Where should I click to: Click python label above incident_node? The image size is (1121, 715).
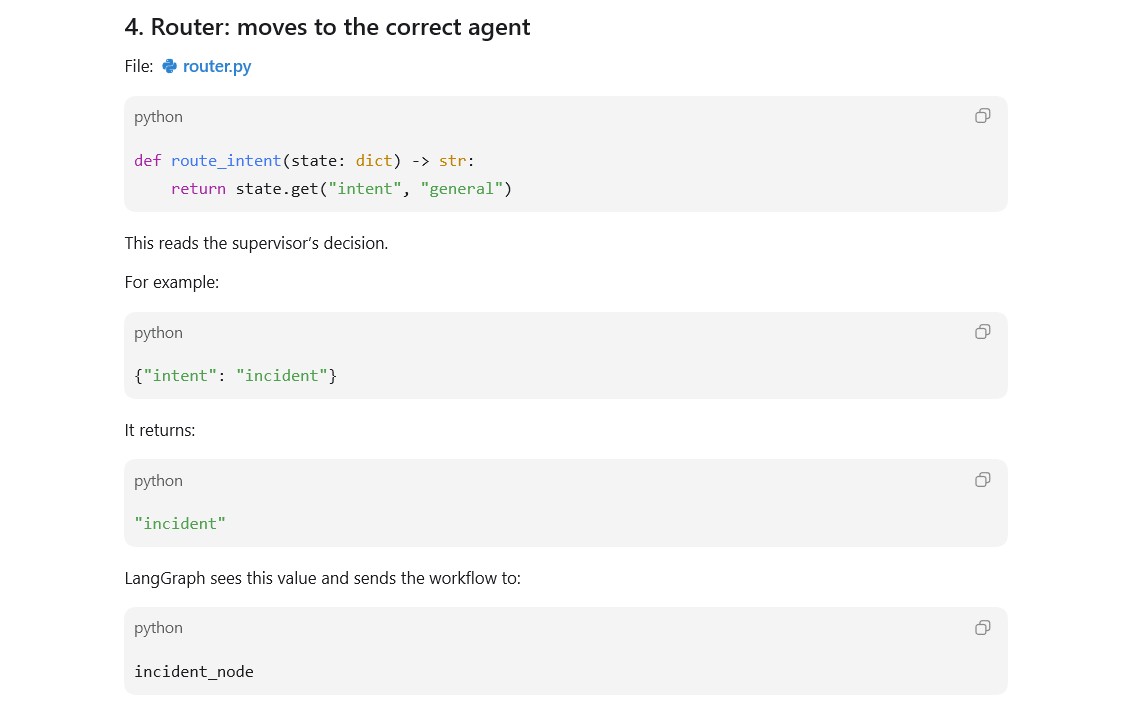point(158,628)
